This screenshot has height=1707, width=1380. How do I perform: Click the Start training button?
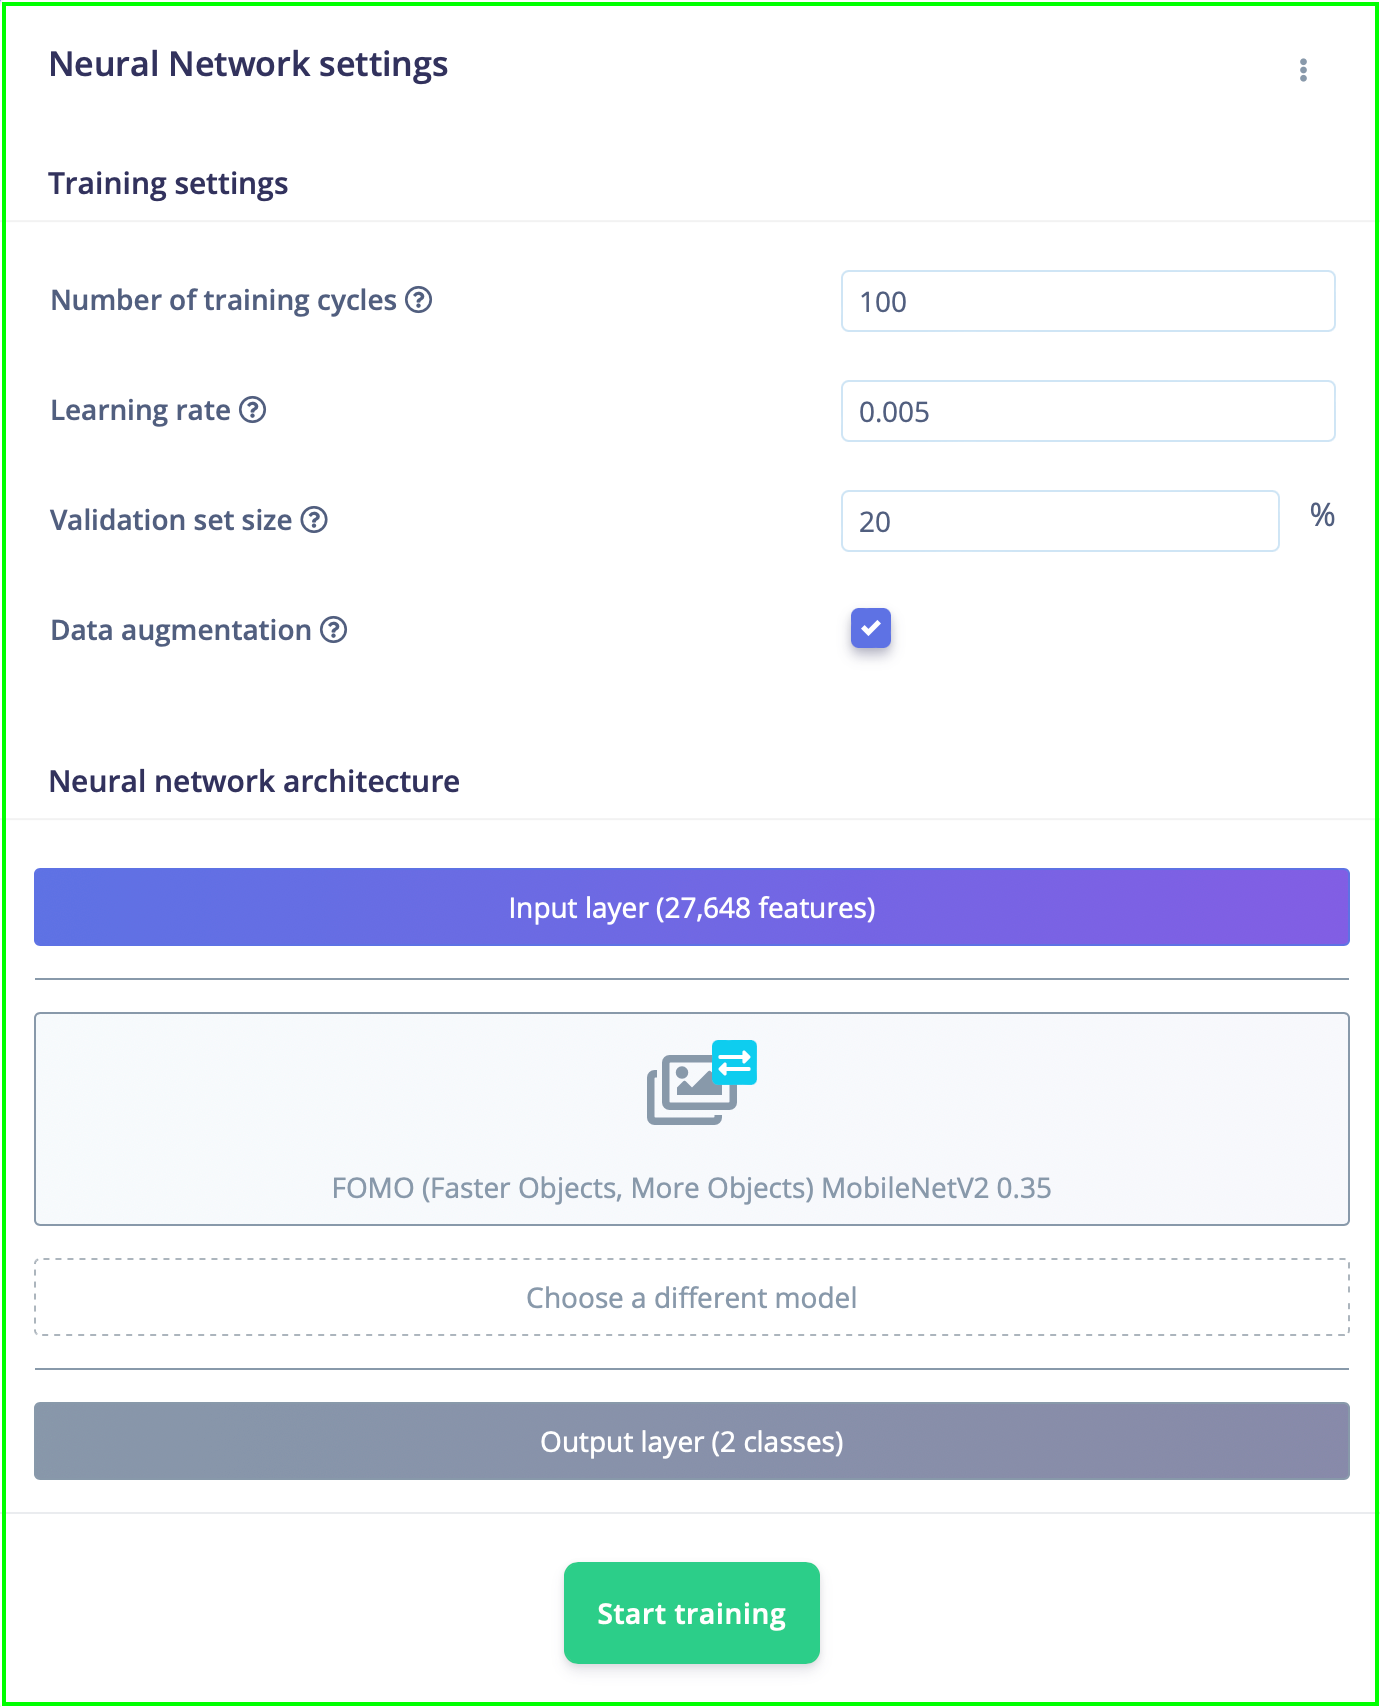(x=692, y=1613)
